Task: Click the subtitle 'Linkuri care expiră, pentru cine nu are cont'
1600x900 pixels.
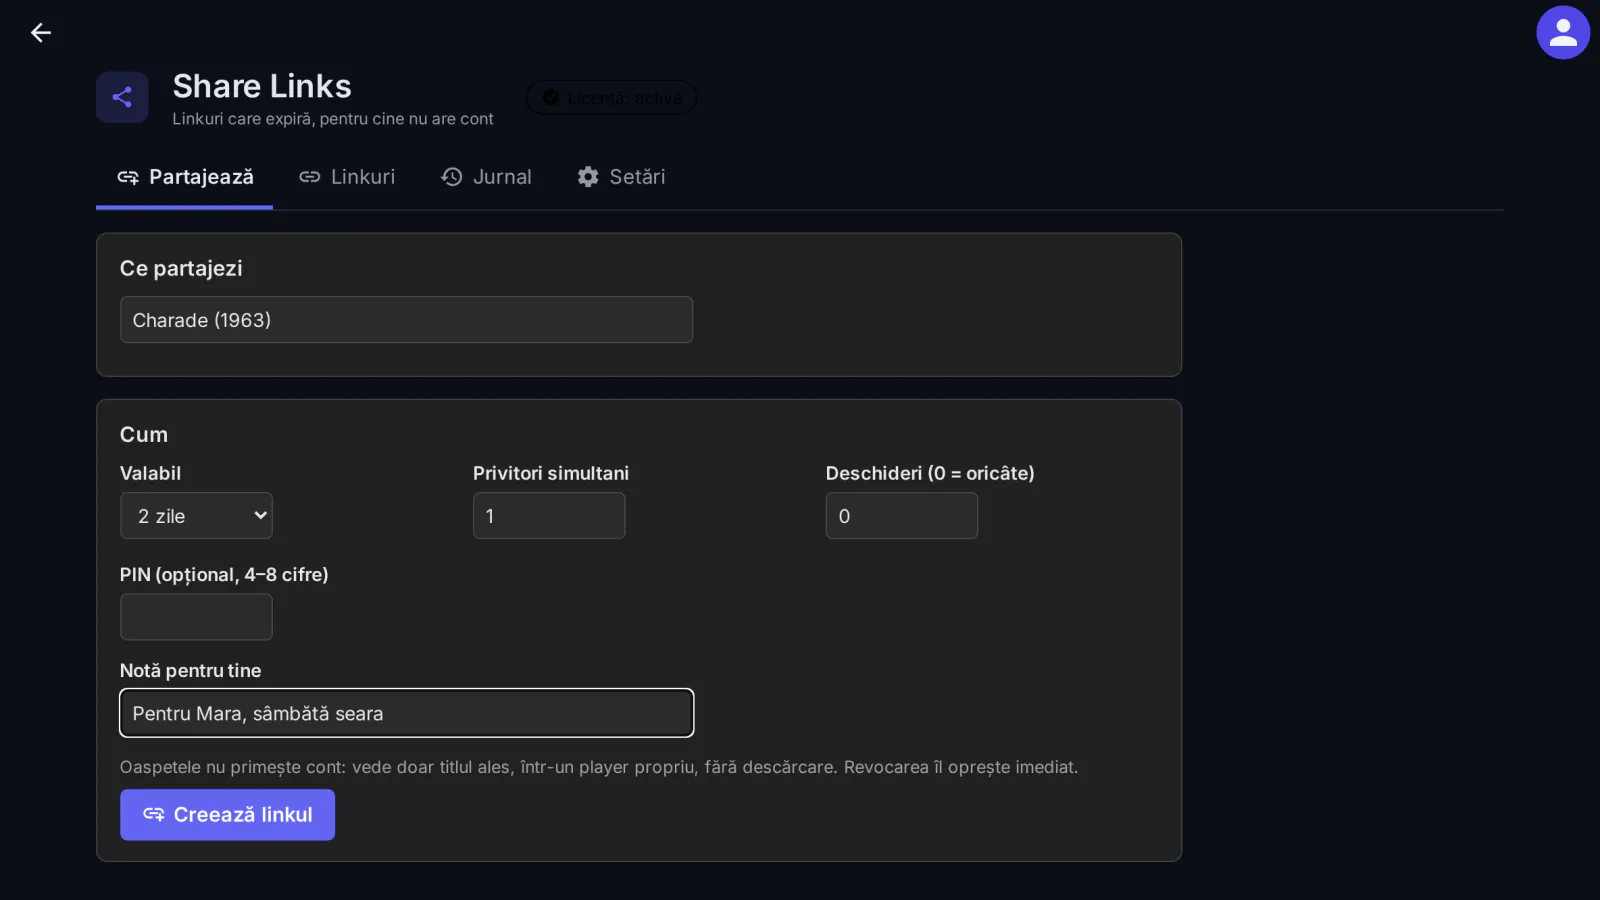Action: coord(333,119)
